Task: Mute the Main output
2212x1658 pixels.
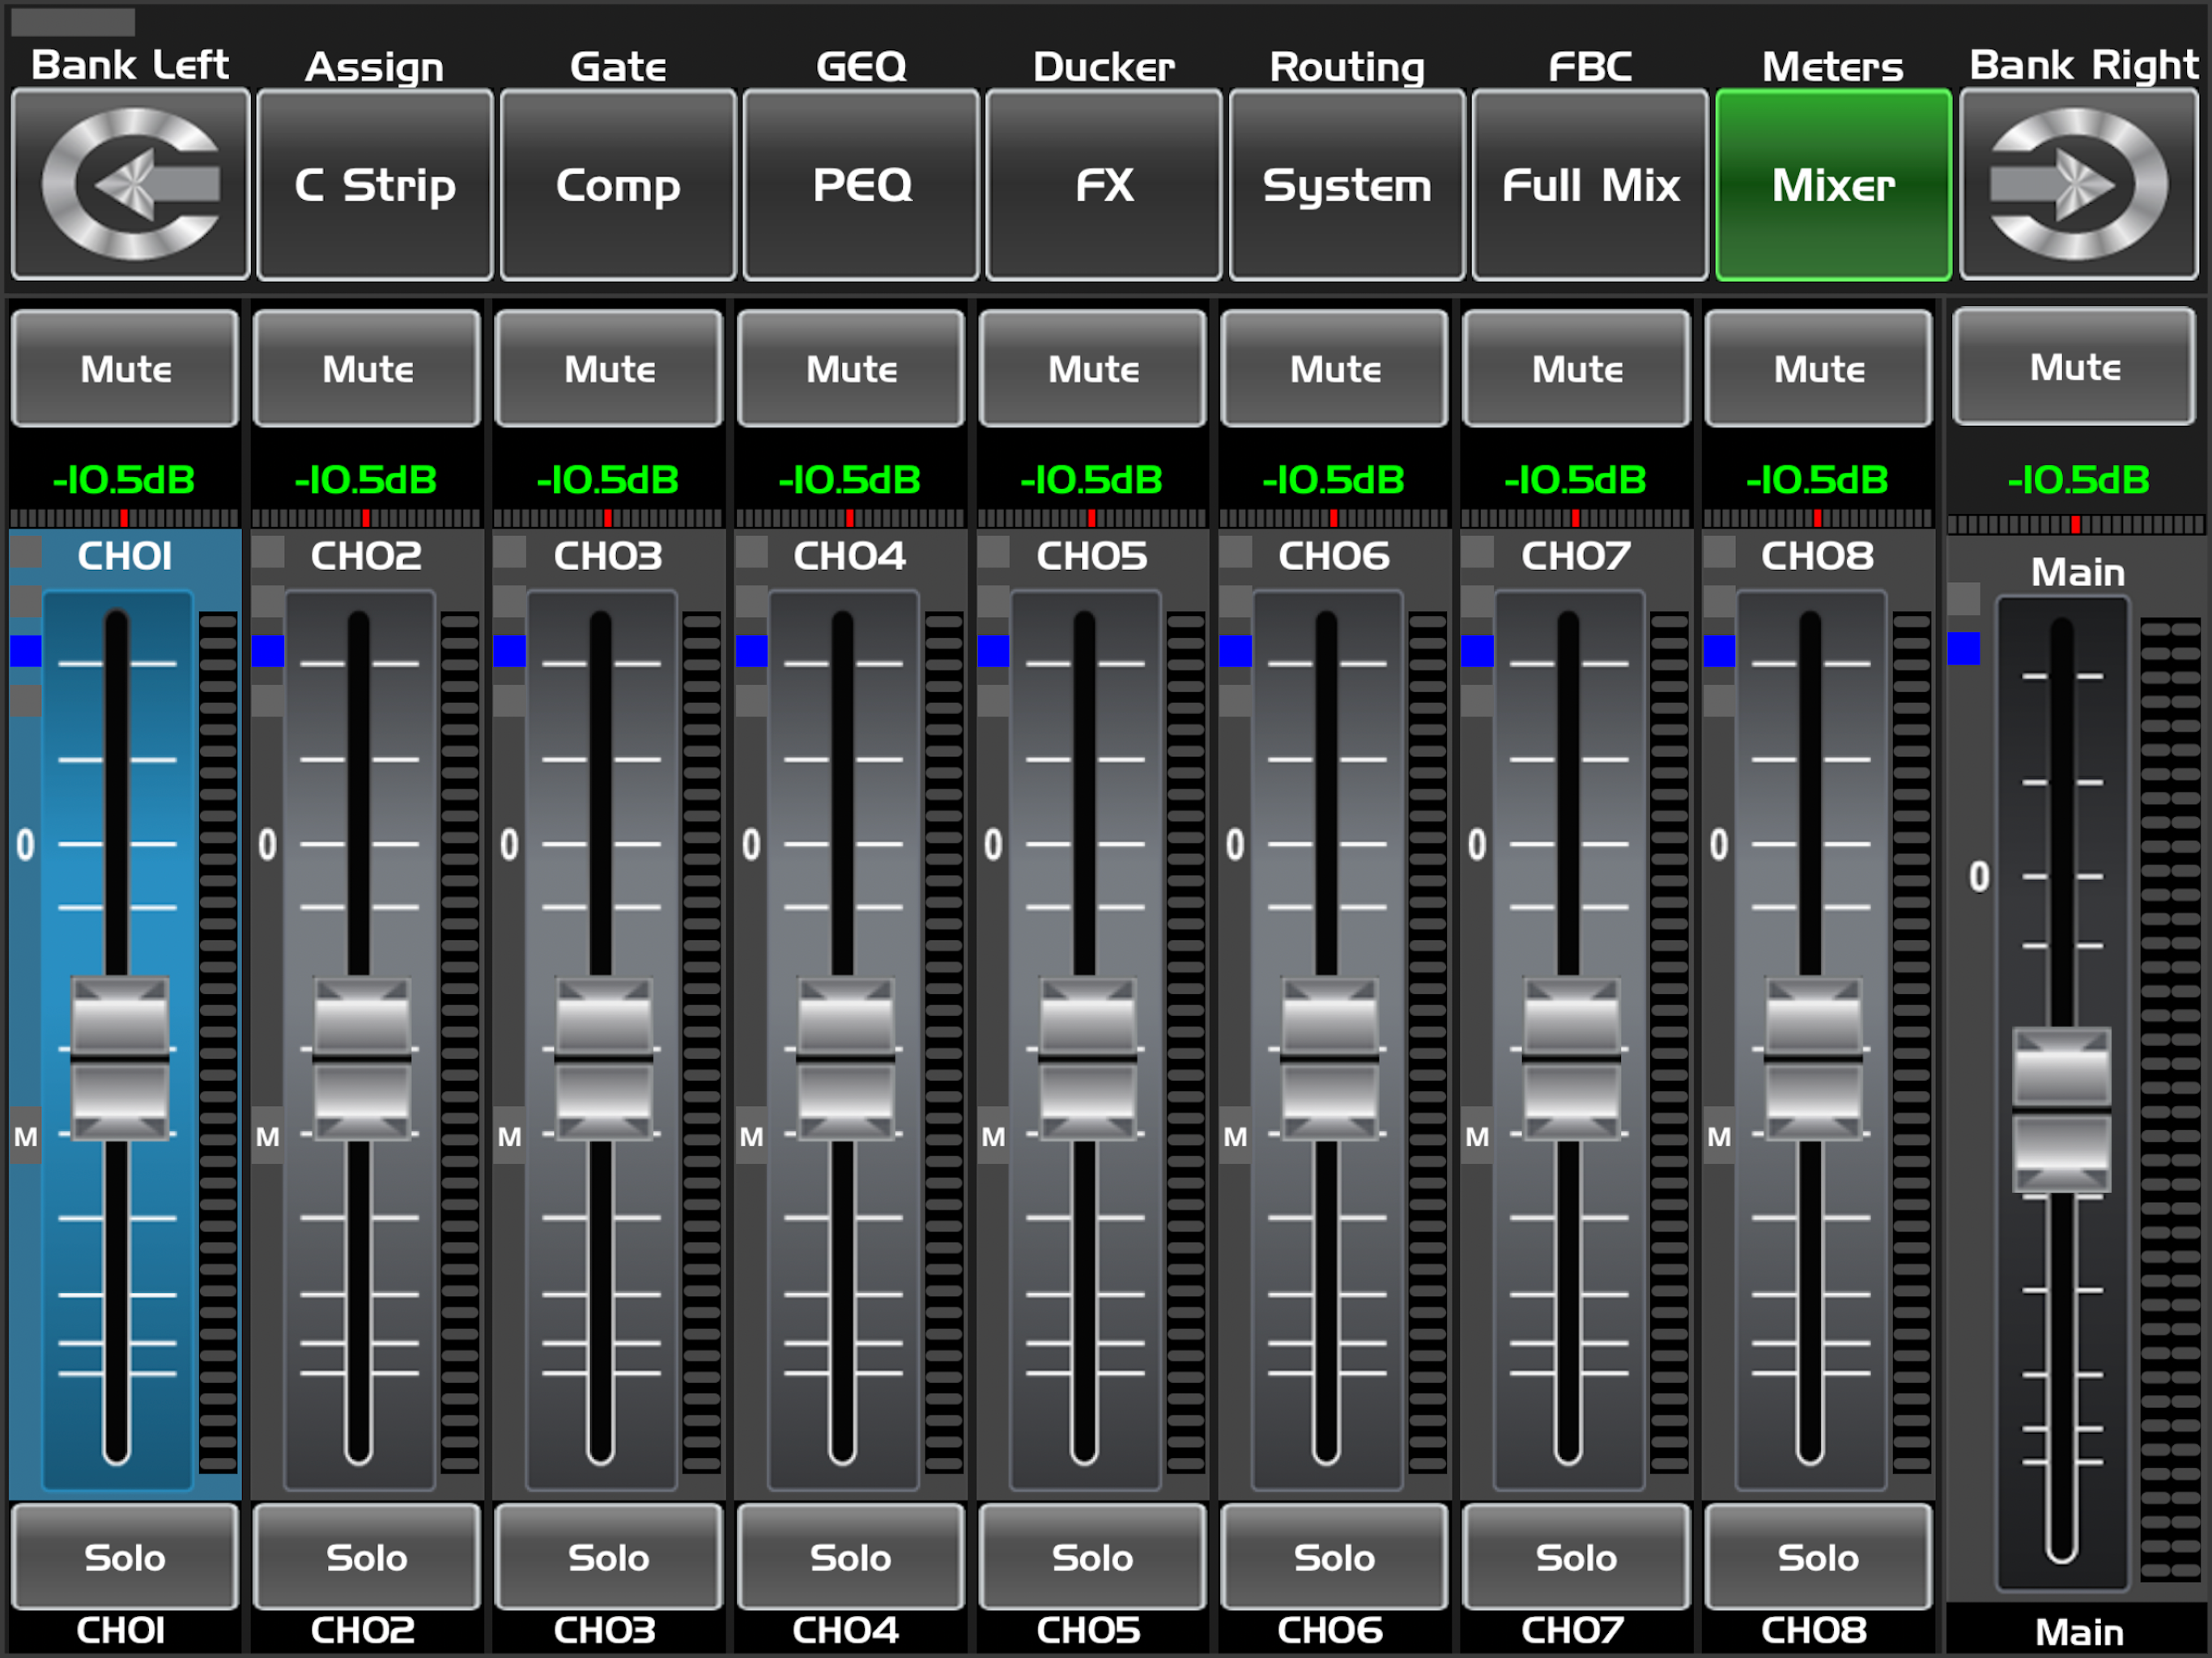Action: click(x=2075, y=367)
